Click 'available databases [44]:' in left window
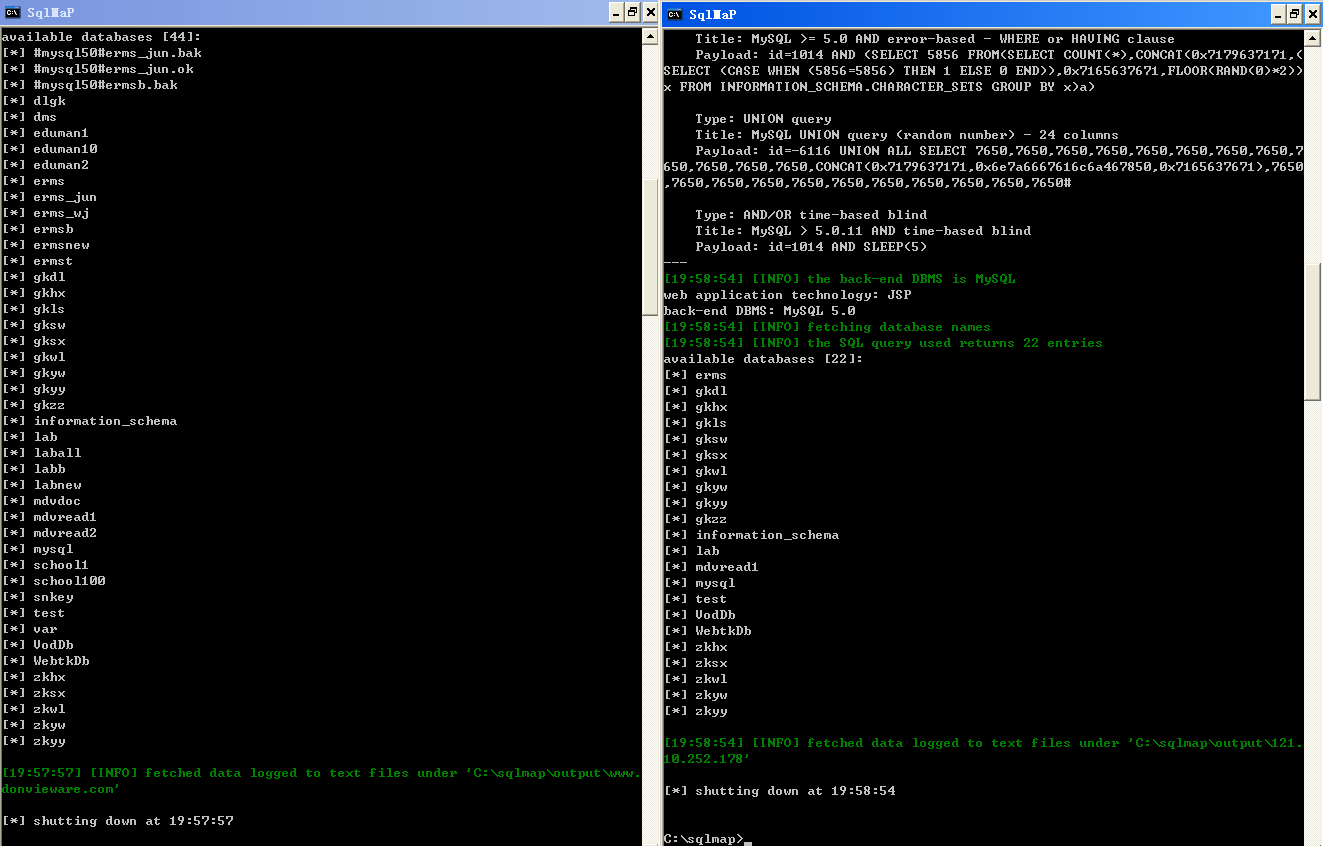Image resolution: width=1323 pixels, height=846 pixels. pos(101,37)
